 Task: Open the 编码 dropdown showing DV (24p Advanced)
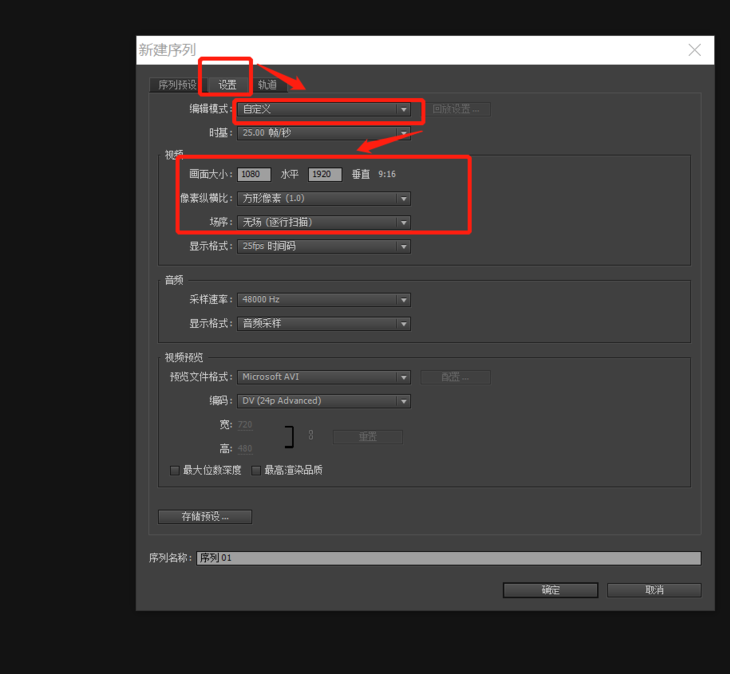point(324,401)
